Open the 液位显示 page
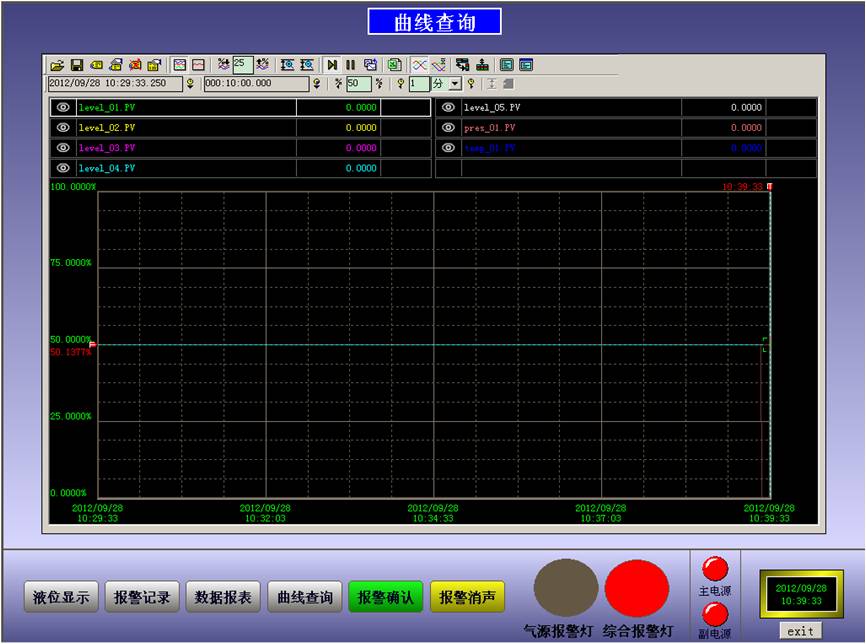Screen dimensions: 866x644 61,598
